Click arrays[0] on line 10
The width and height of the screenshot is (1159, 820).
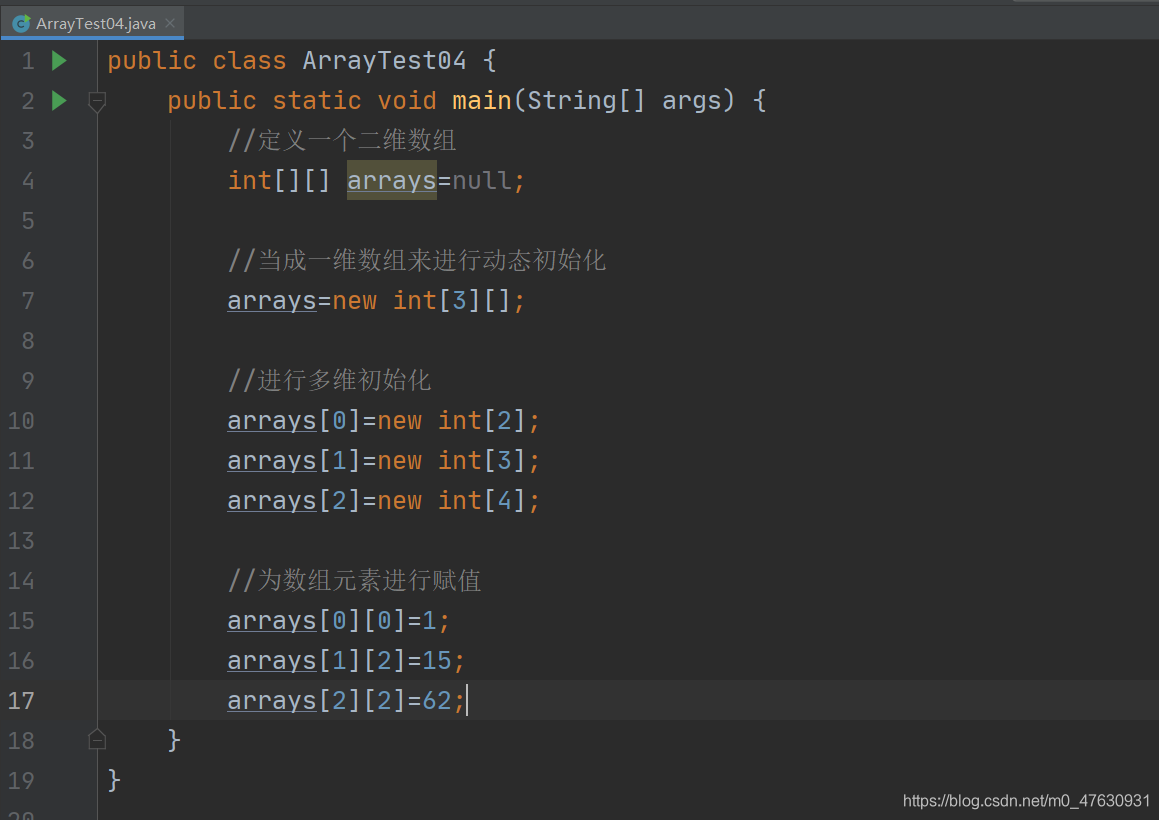(293, 421)
